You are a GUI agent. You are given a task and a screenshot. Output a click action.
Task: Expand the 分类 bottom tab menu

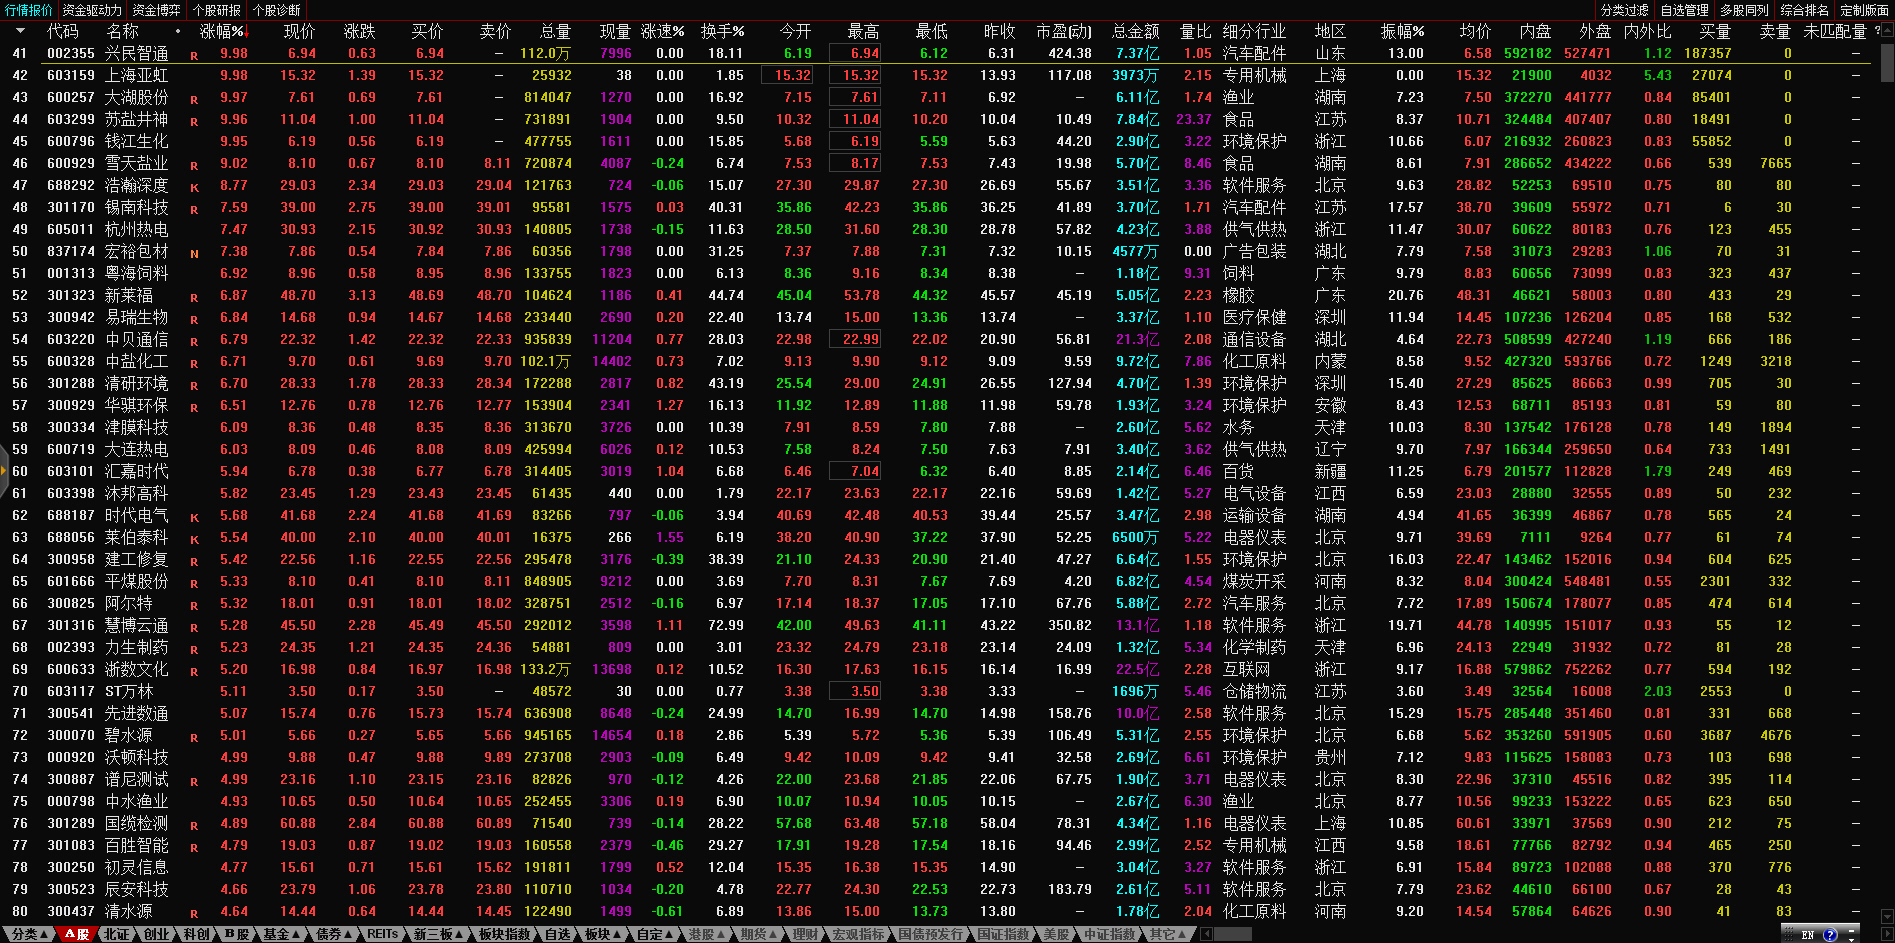tap(29, 934)
